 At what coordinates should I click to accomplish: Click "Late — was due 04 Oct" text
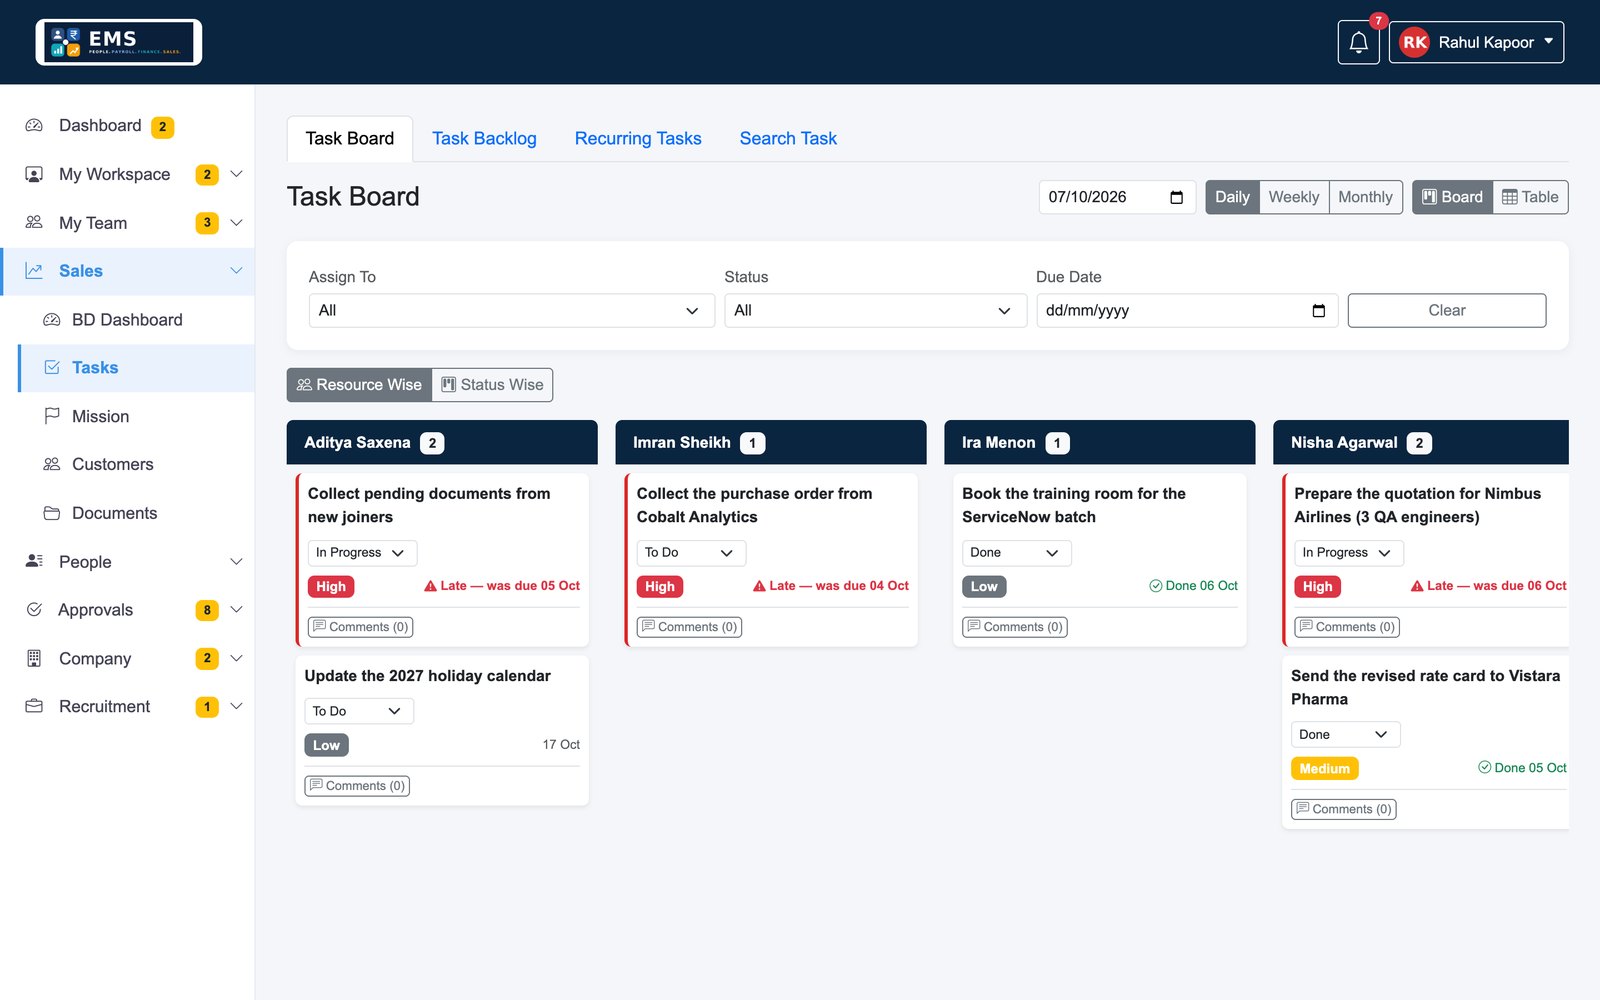(x=831, y=586)
